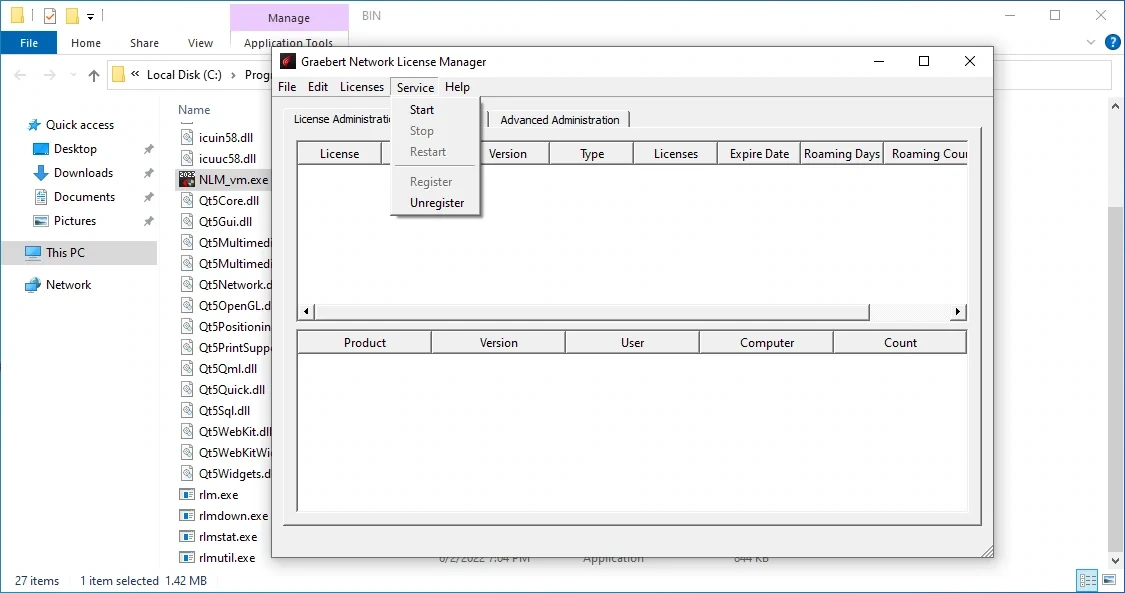This screenshot has height=593, width=1125.
Task: Click the Graebert app icon in title bar
Action: pyautogui.click(x=288, y=62)
